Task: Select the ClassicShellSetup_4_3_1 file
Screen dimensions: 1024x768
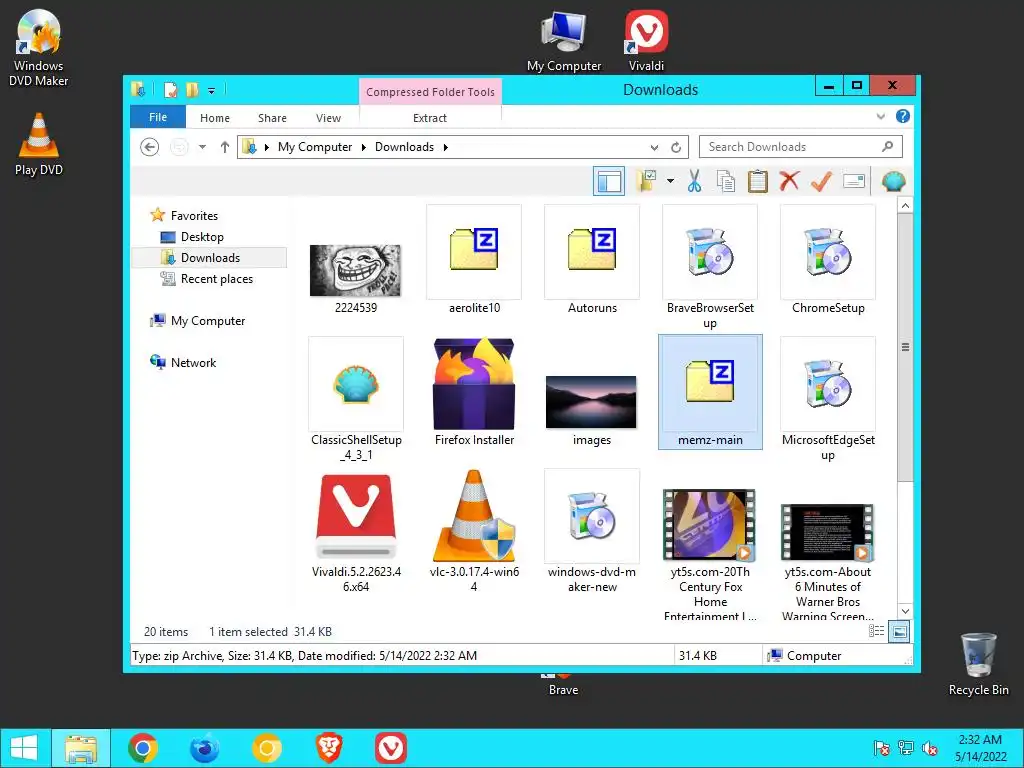Action: pyautogui.click(x=356, y=400)
